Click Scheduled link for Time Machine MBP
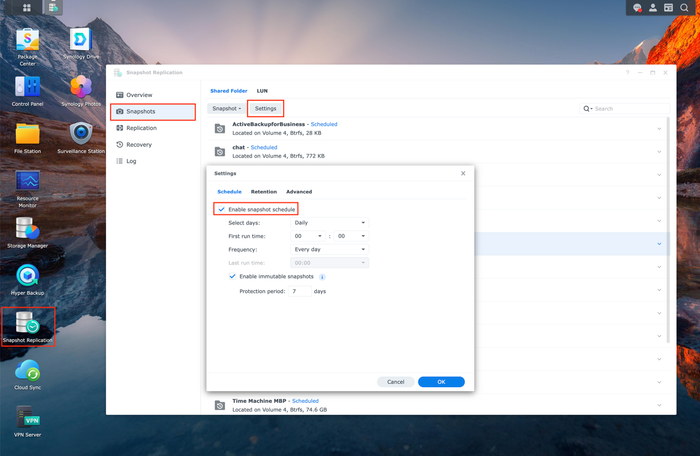This screenshot has height=456, width=700. coord(305,401)
